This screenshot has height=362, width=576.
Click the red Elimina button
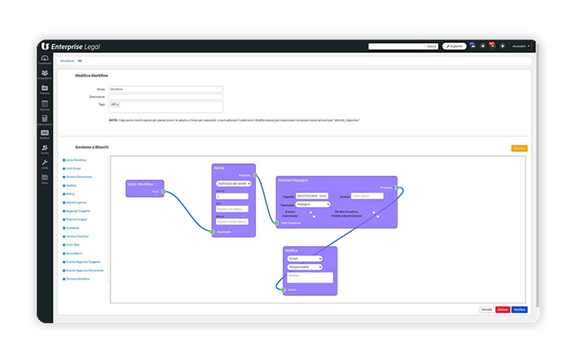click(x=503, y=310)
